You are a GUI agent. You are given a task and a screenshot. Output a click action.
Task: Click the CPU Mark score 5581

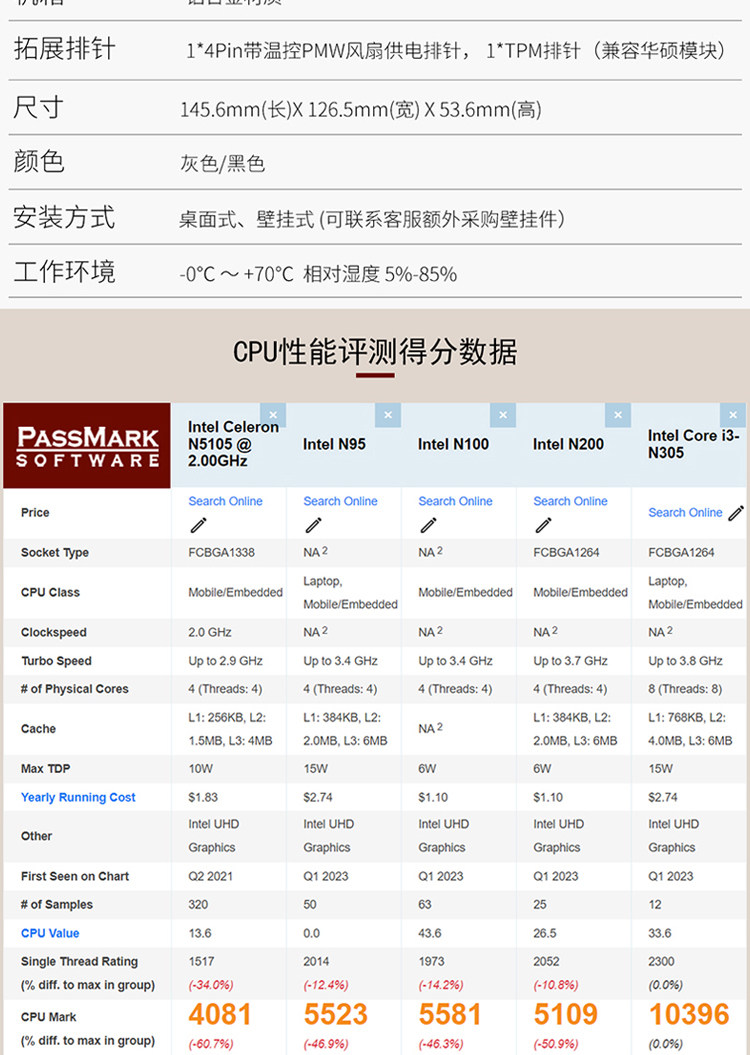coord(450,1015)
